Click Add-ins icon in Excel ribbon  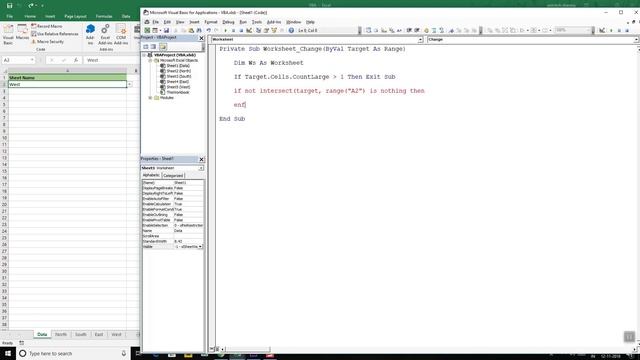(x=90, y=34)
